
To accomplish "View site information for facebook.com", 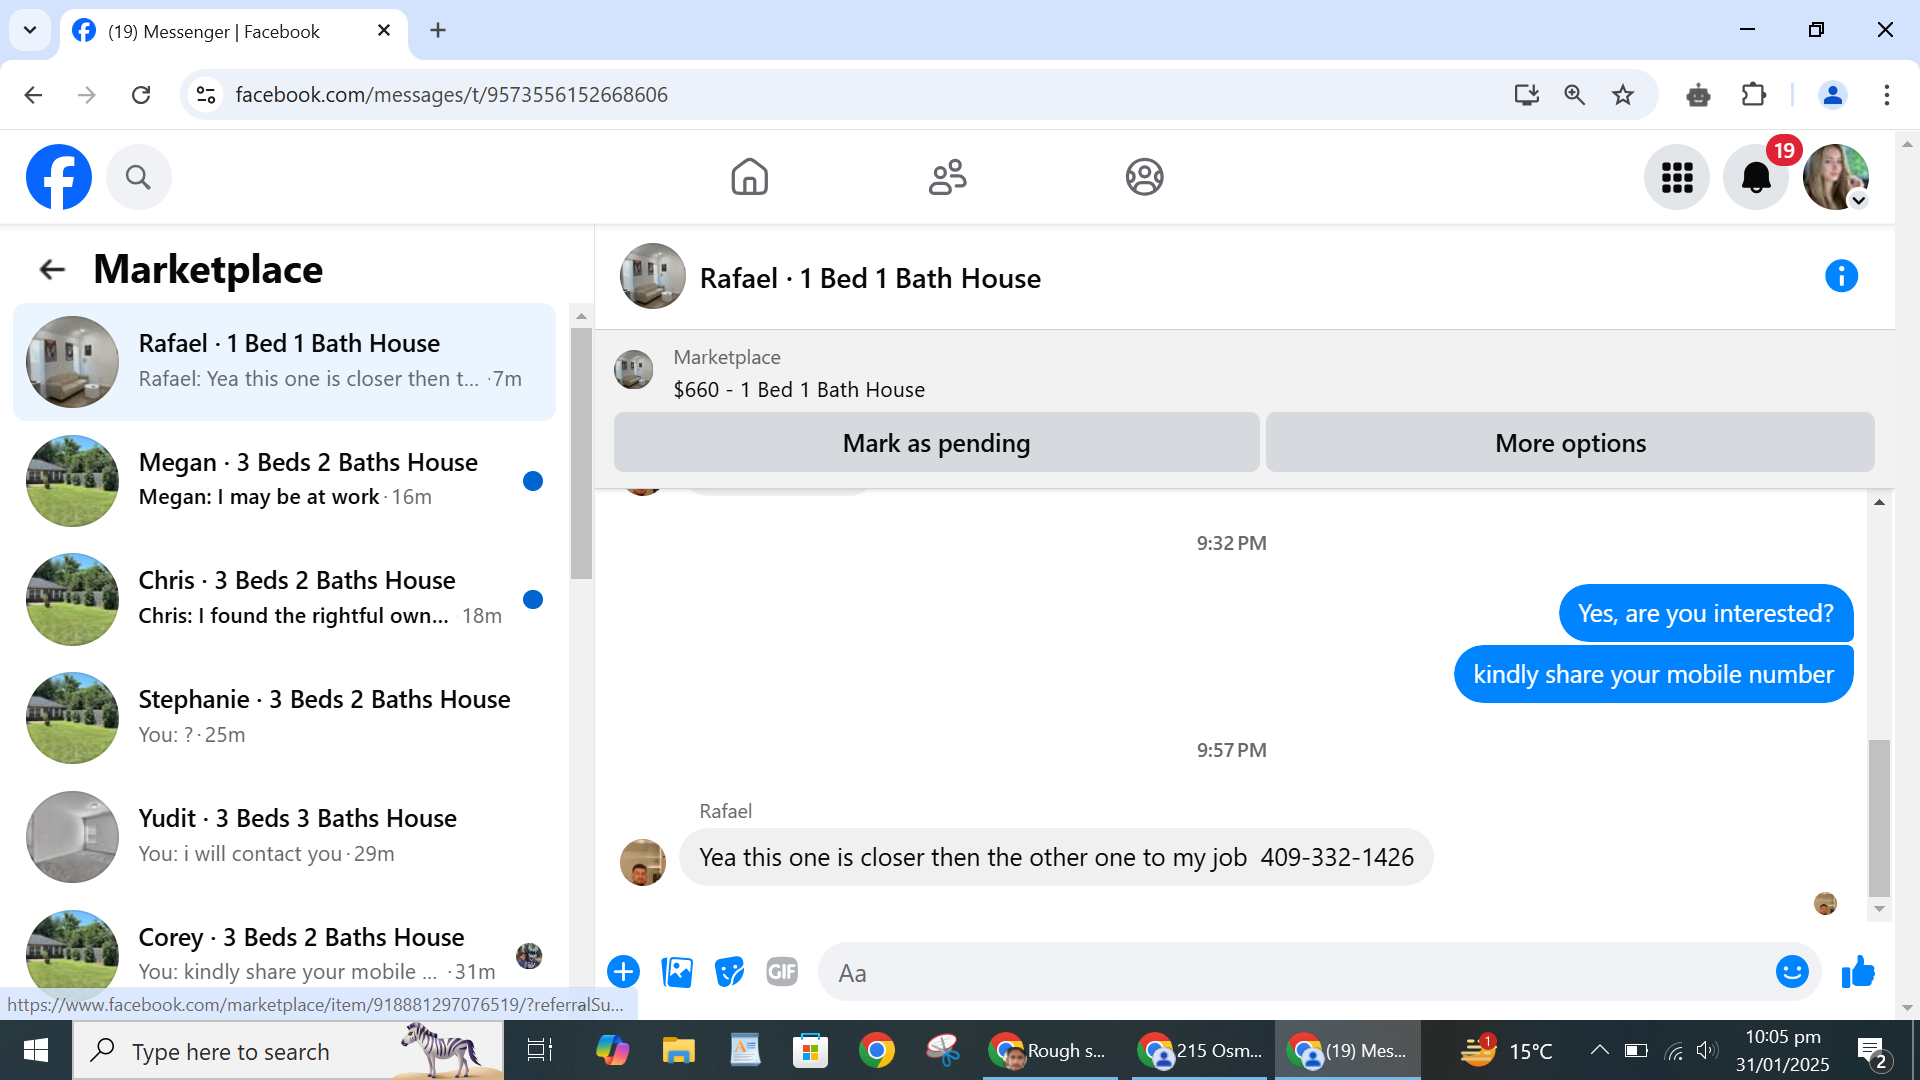I will [x=206, y=95].
